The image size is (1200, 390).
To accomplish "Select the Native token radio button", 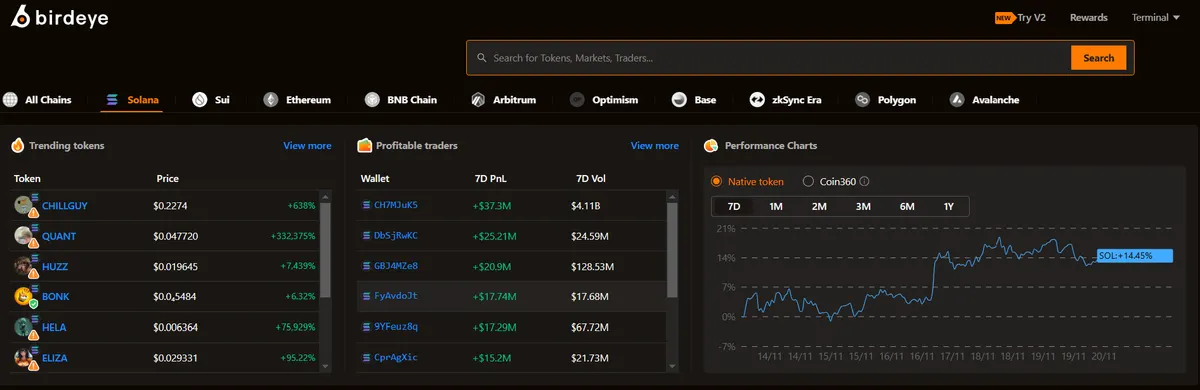I will click(716, 182).
